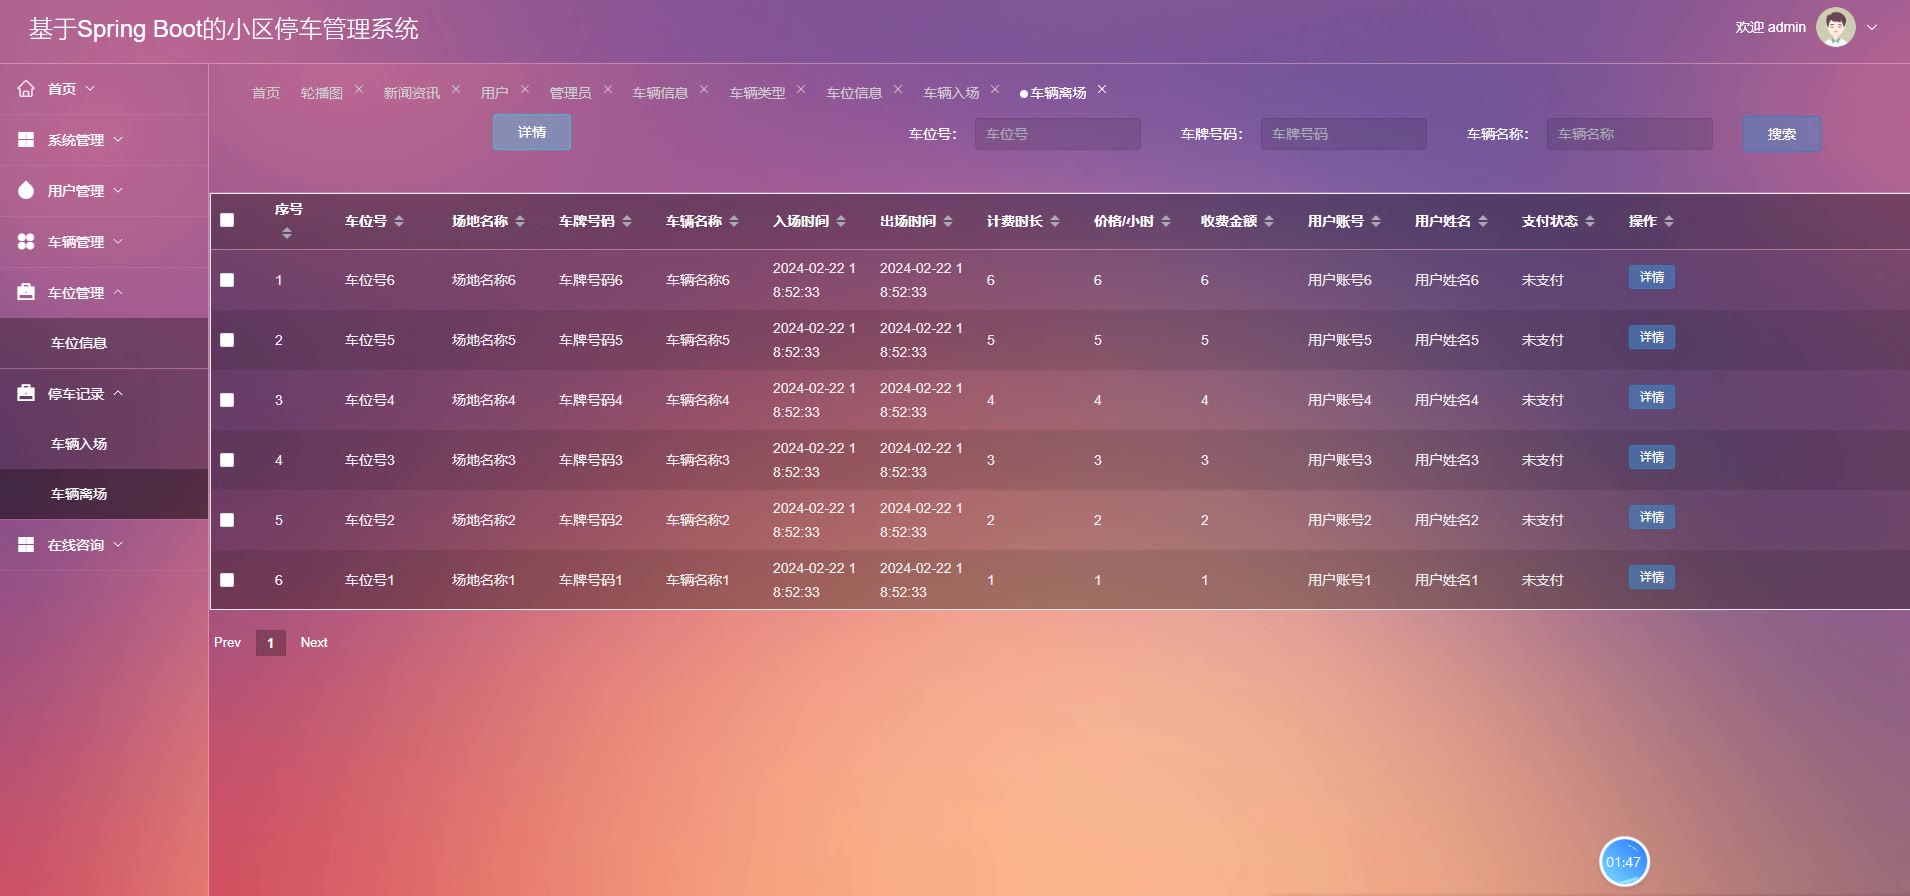
Task: Open the admin user dropdown arrow
Action: point(1872,28)
